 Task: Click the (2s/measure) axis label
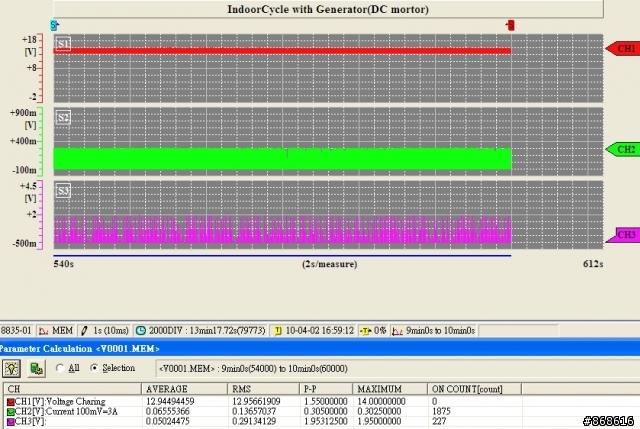click(x=329, y=264)
